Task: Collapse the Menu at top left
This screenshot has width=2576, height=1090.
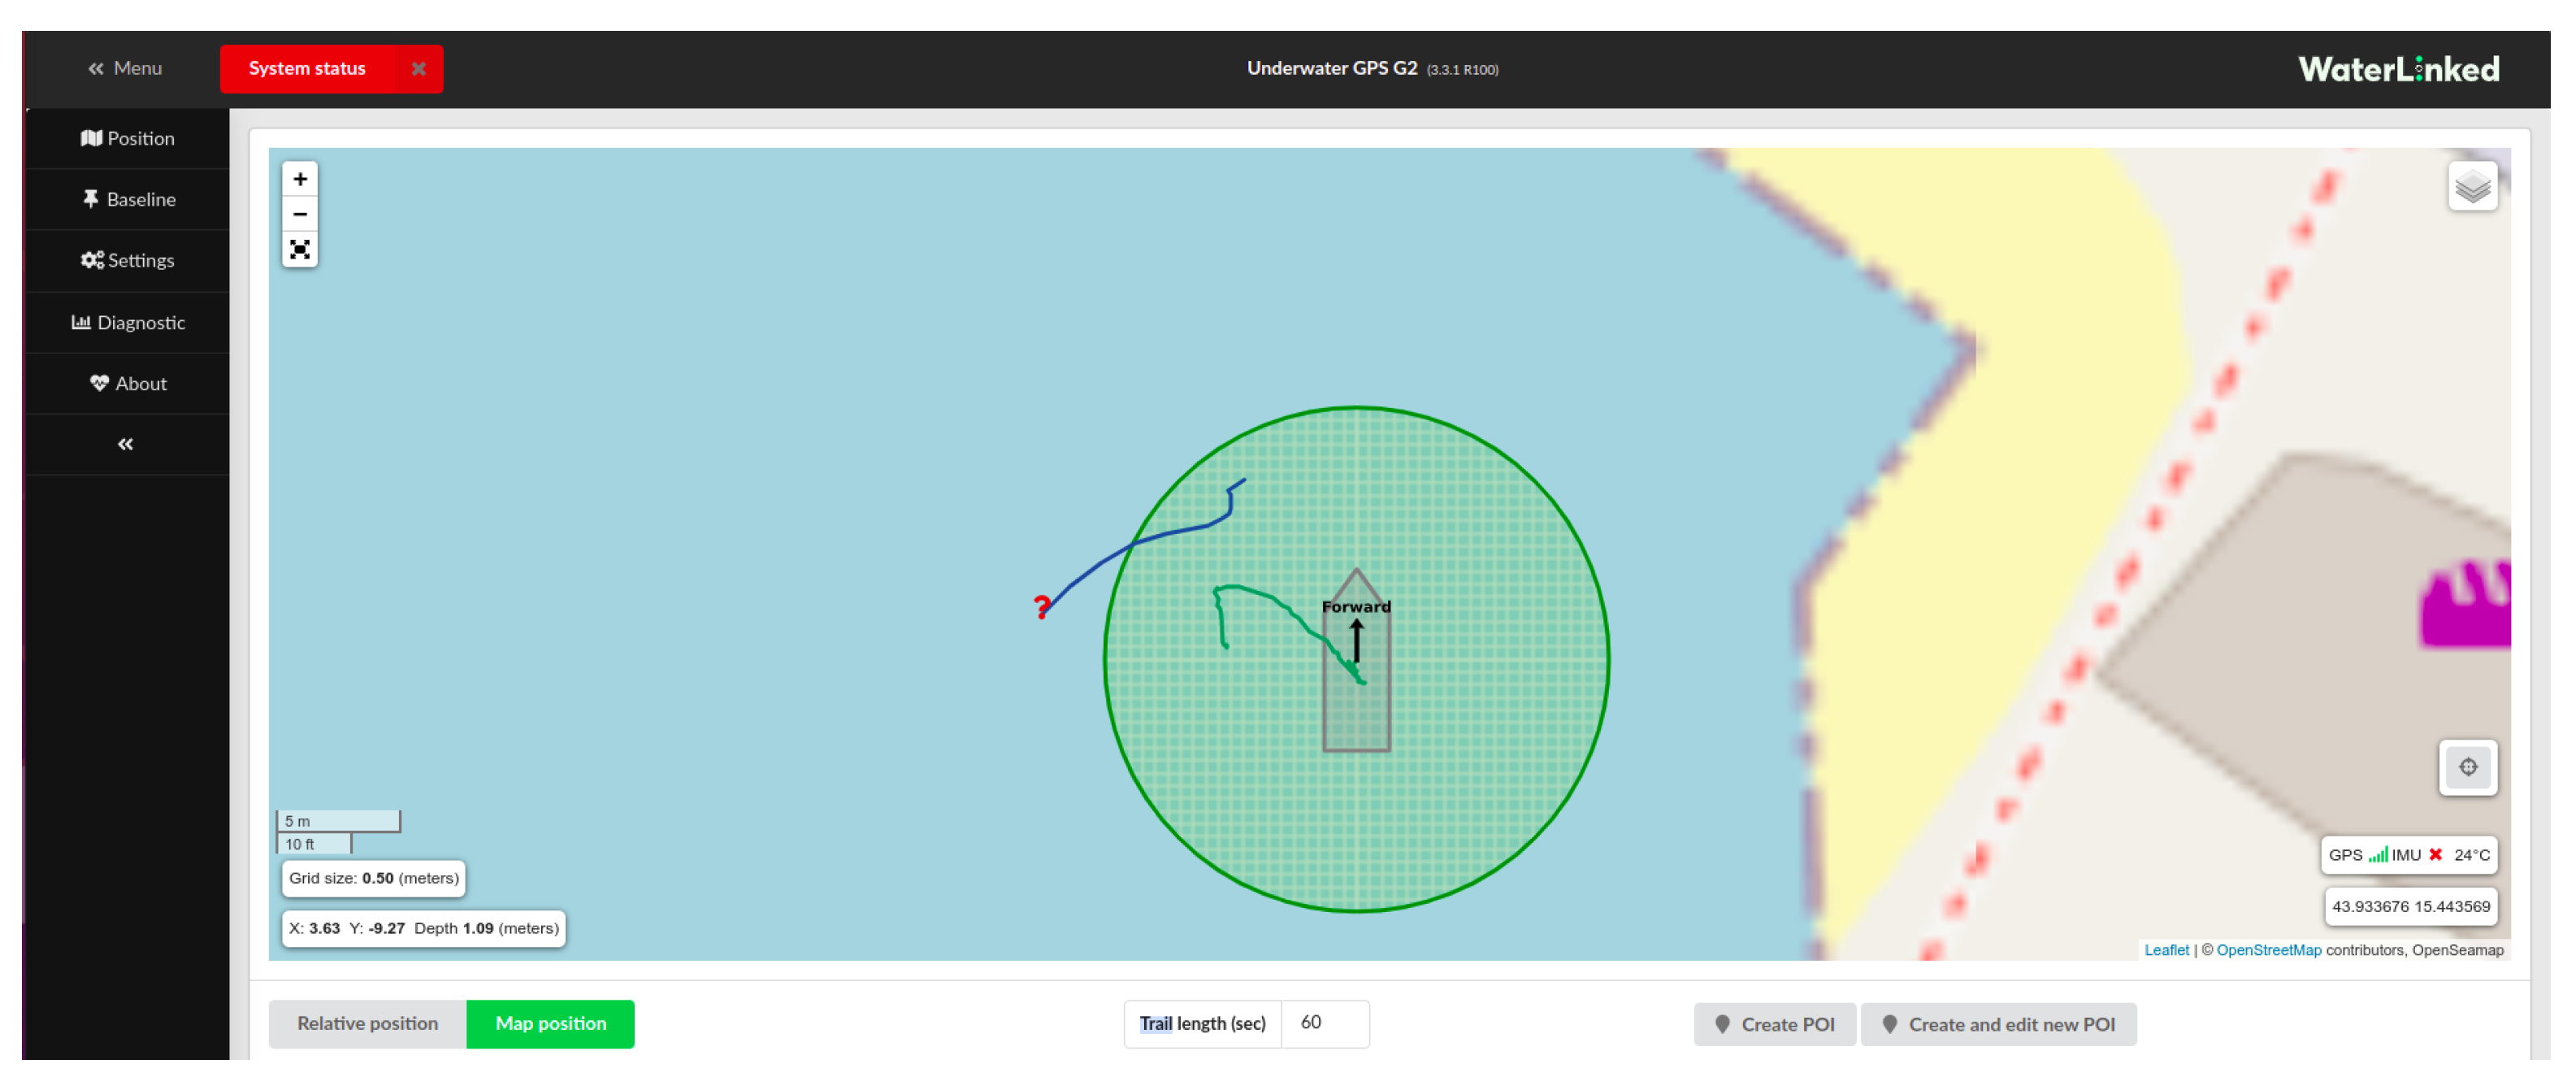Action: coord(125,69)
